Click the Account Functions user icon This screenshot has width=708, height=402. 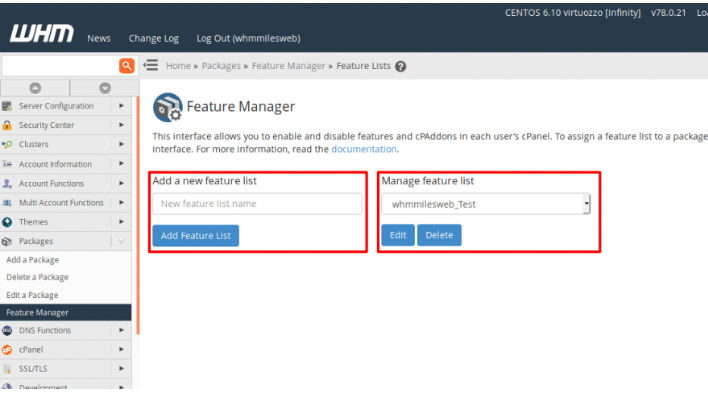pyautogui.click(x=7, y=183)
